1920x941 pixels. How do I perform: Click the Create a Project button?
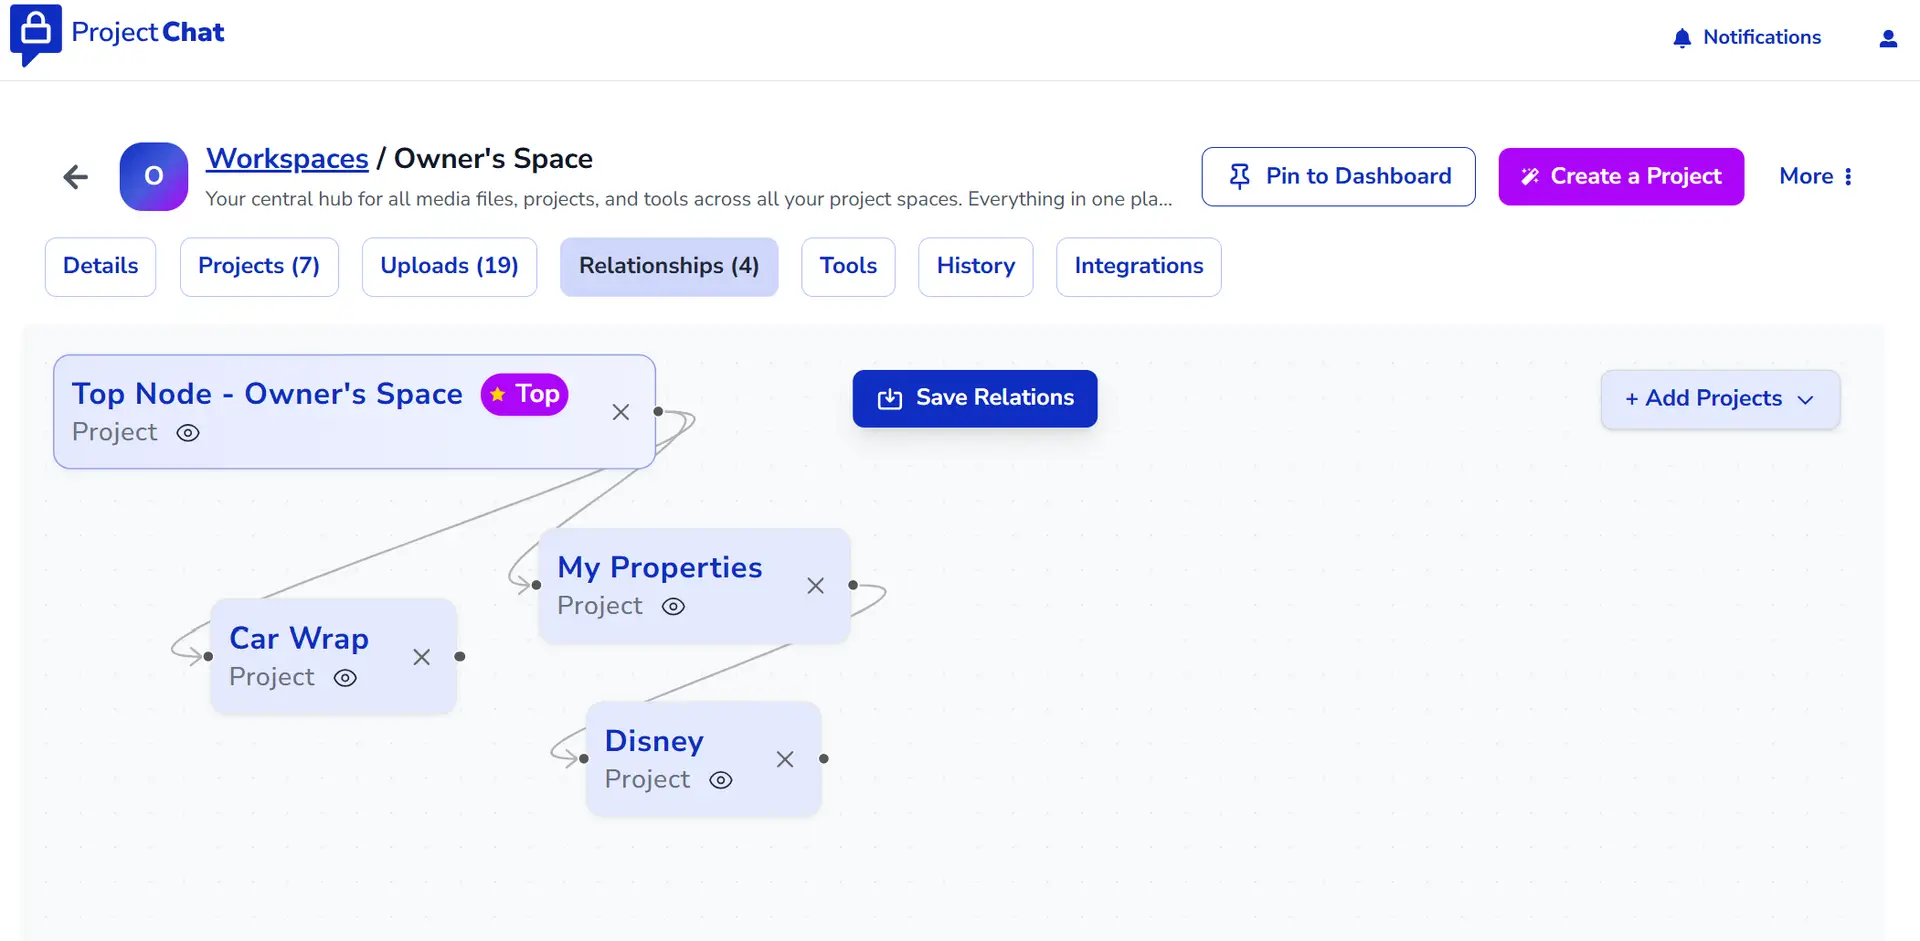point(1620,177)
